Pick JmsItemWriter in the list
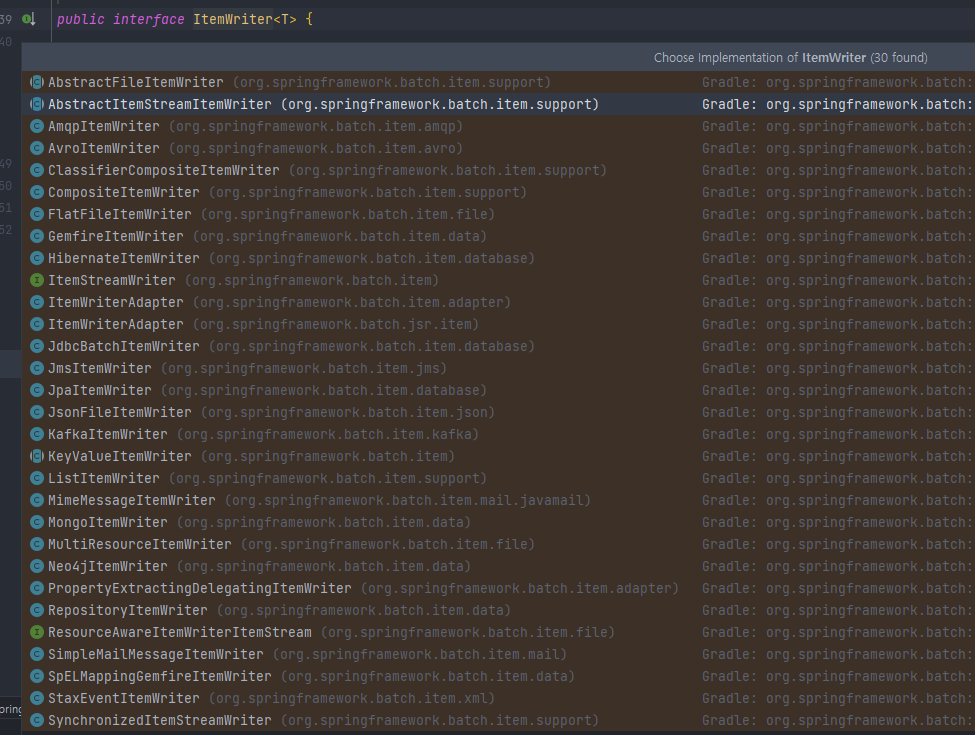This screenshot has height=735, width=975. pos(498,368)
